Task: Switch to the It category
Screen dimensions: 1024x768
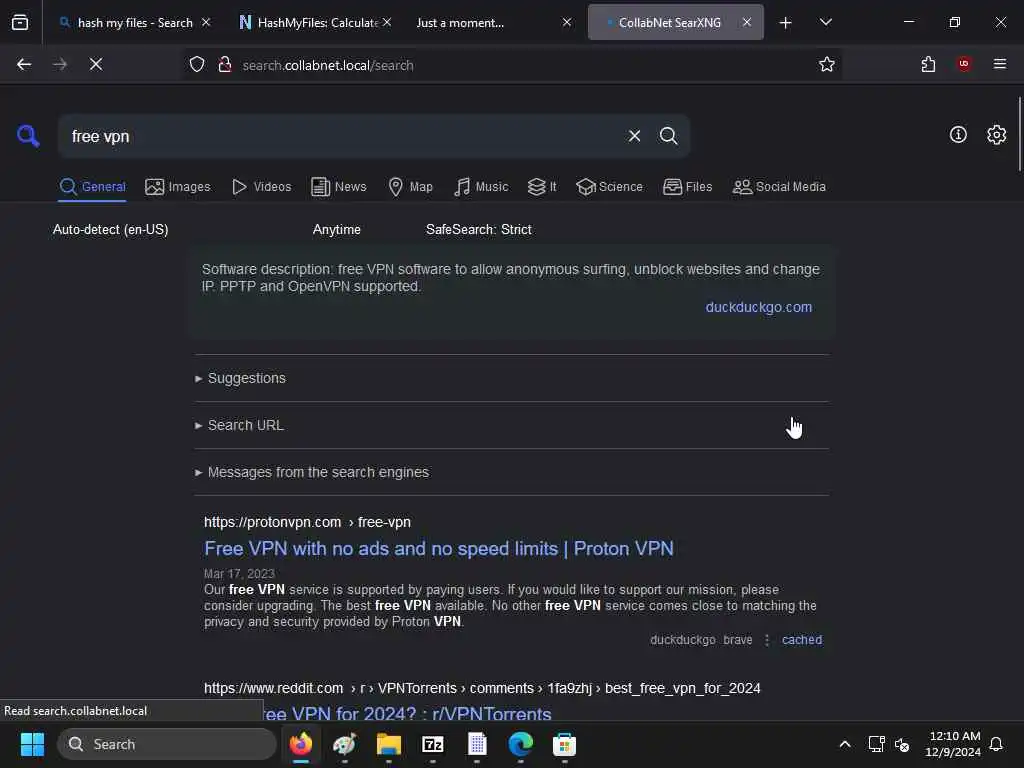Action: [541, 187]
